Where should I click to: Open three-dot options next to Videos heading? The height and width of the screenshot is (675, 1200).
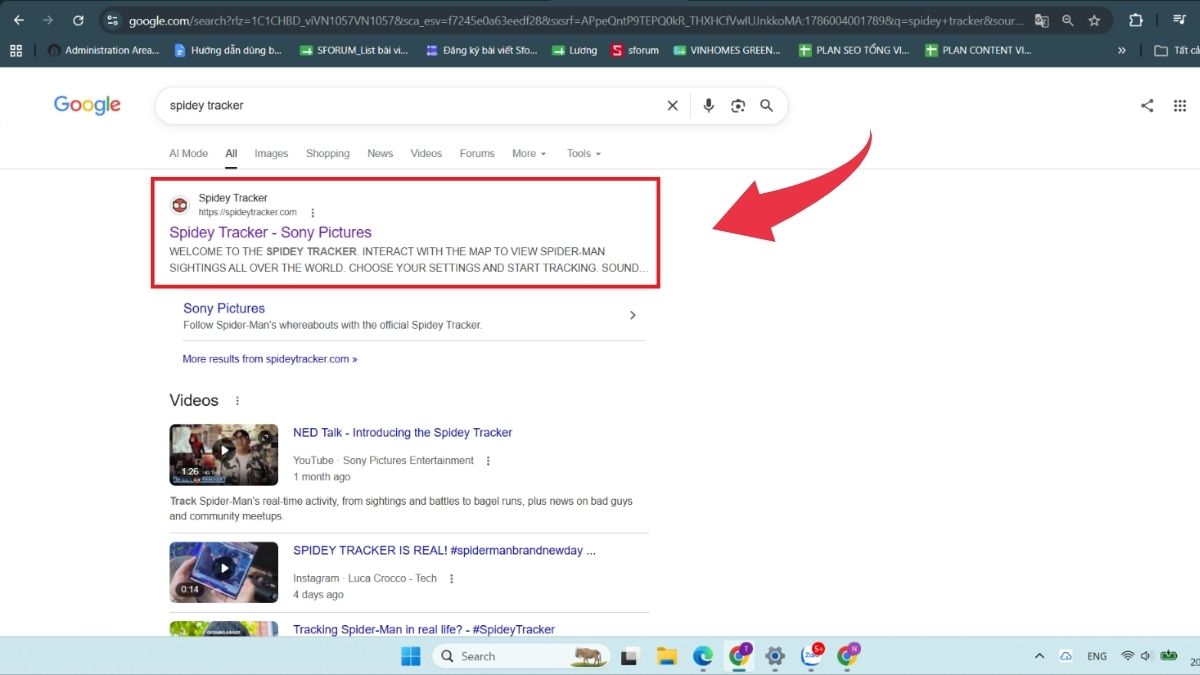[x=237, y=401]
